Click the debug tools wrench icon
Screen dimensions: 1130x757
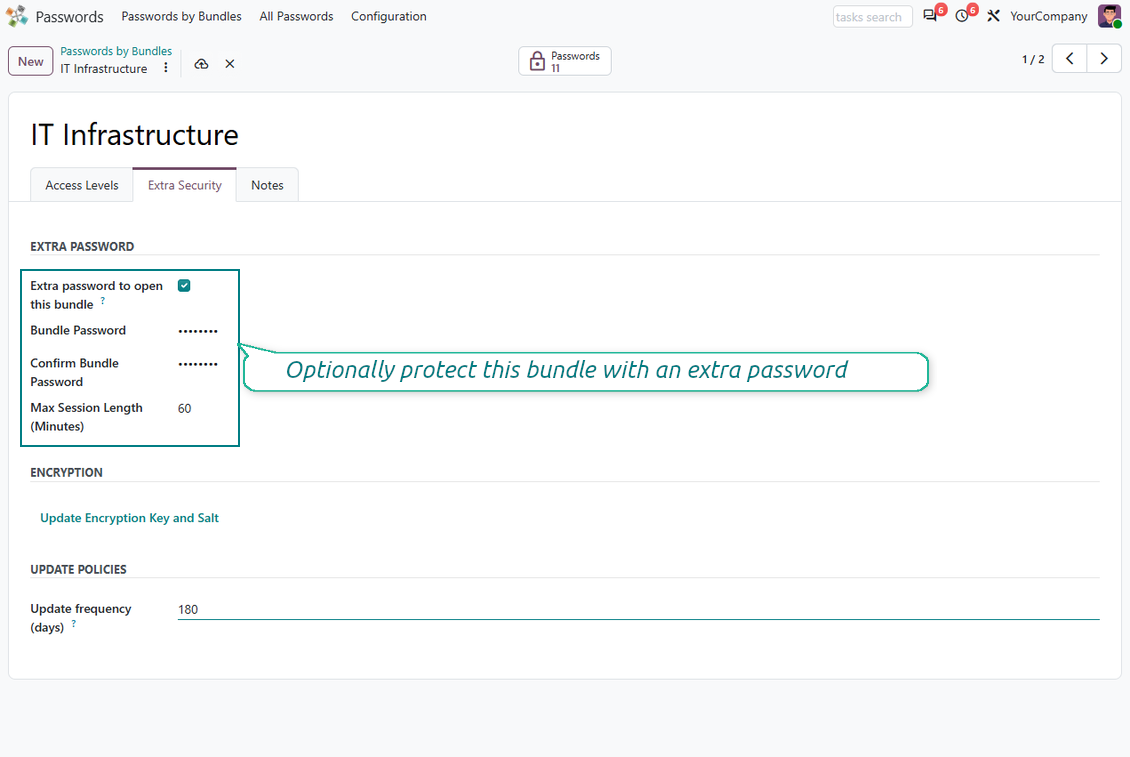click(x=993, y=16)
